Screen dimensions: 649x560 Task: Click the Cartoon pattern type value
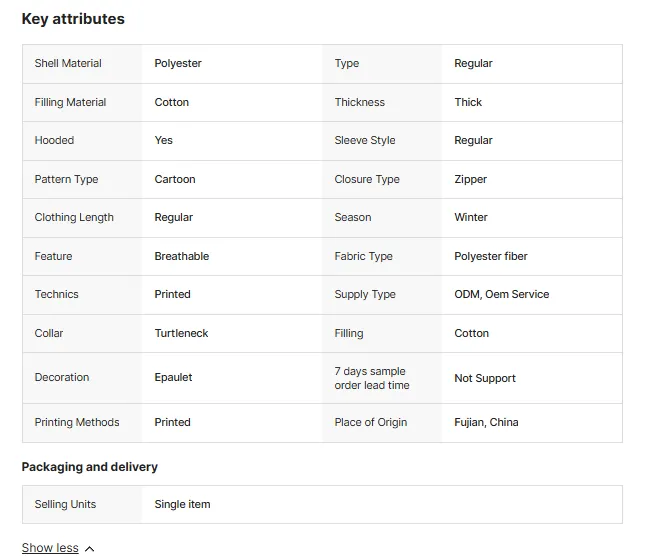pyautogui.click(x=175, y=179)
